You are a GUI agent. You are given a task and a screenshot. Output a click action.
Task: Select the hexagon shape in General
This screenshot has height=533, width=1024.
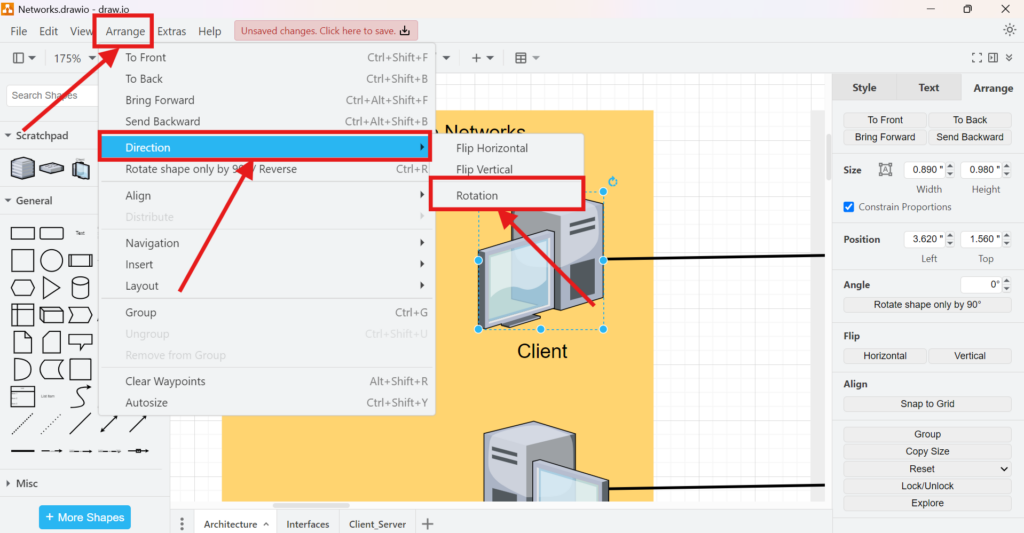click(22, 287)
